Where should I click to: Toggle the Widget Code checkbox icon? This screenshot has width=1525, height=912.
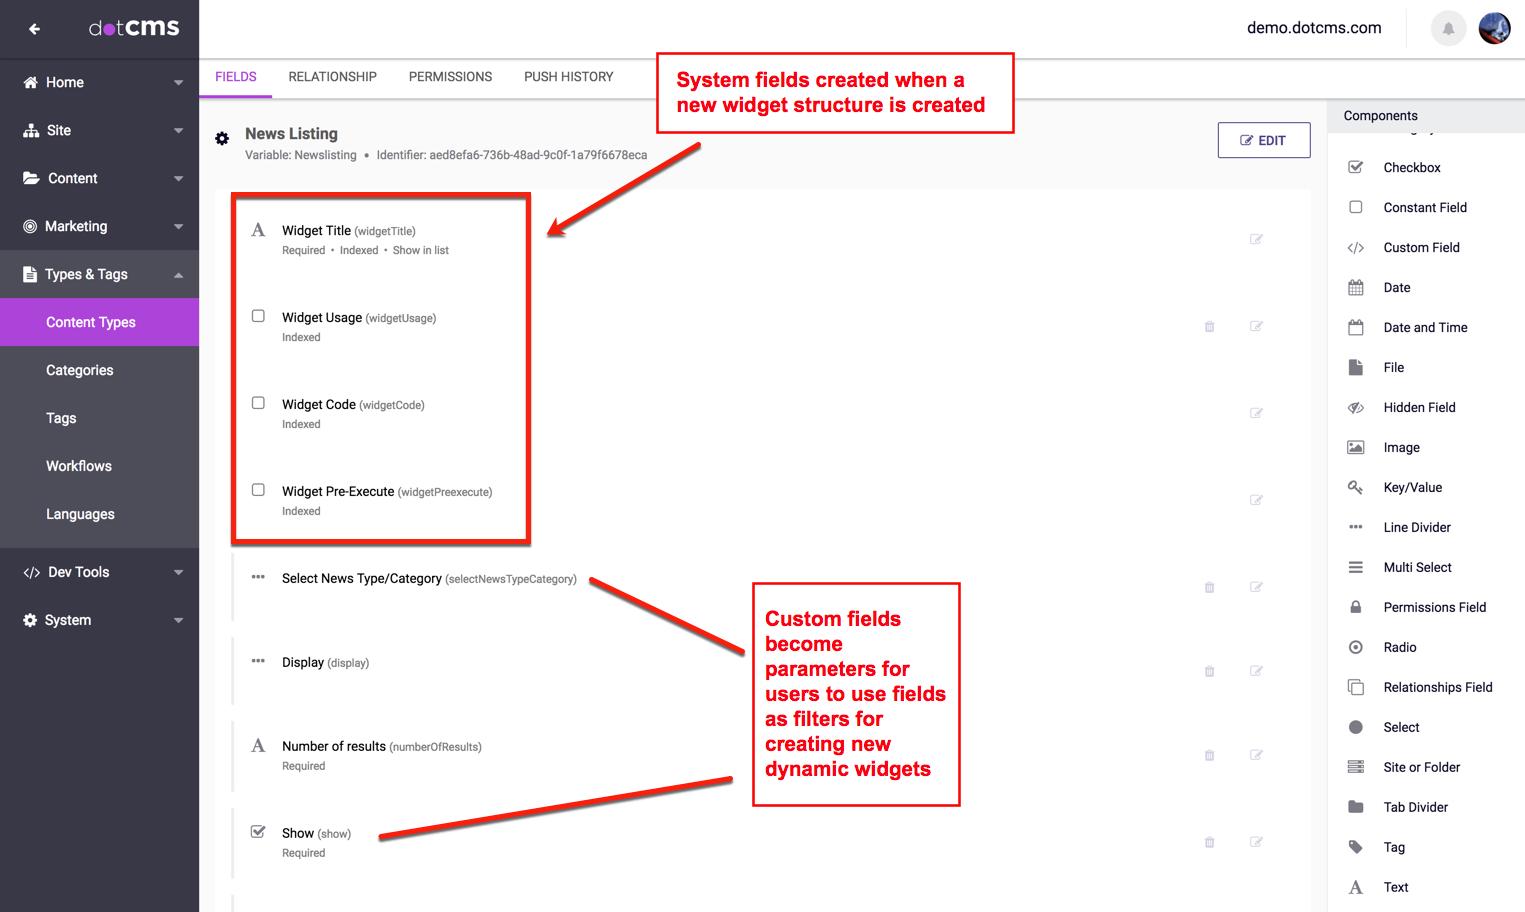(258, 403)
